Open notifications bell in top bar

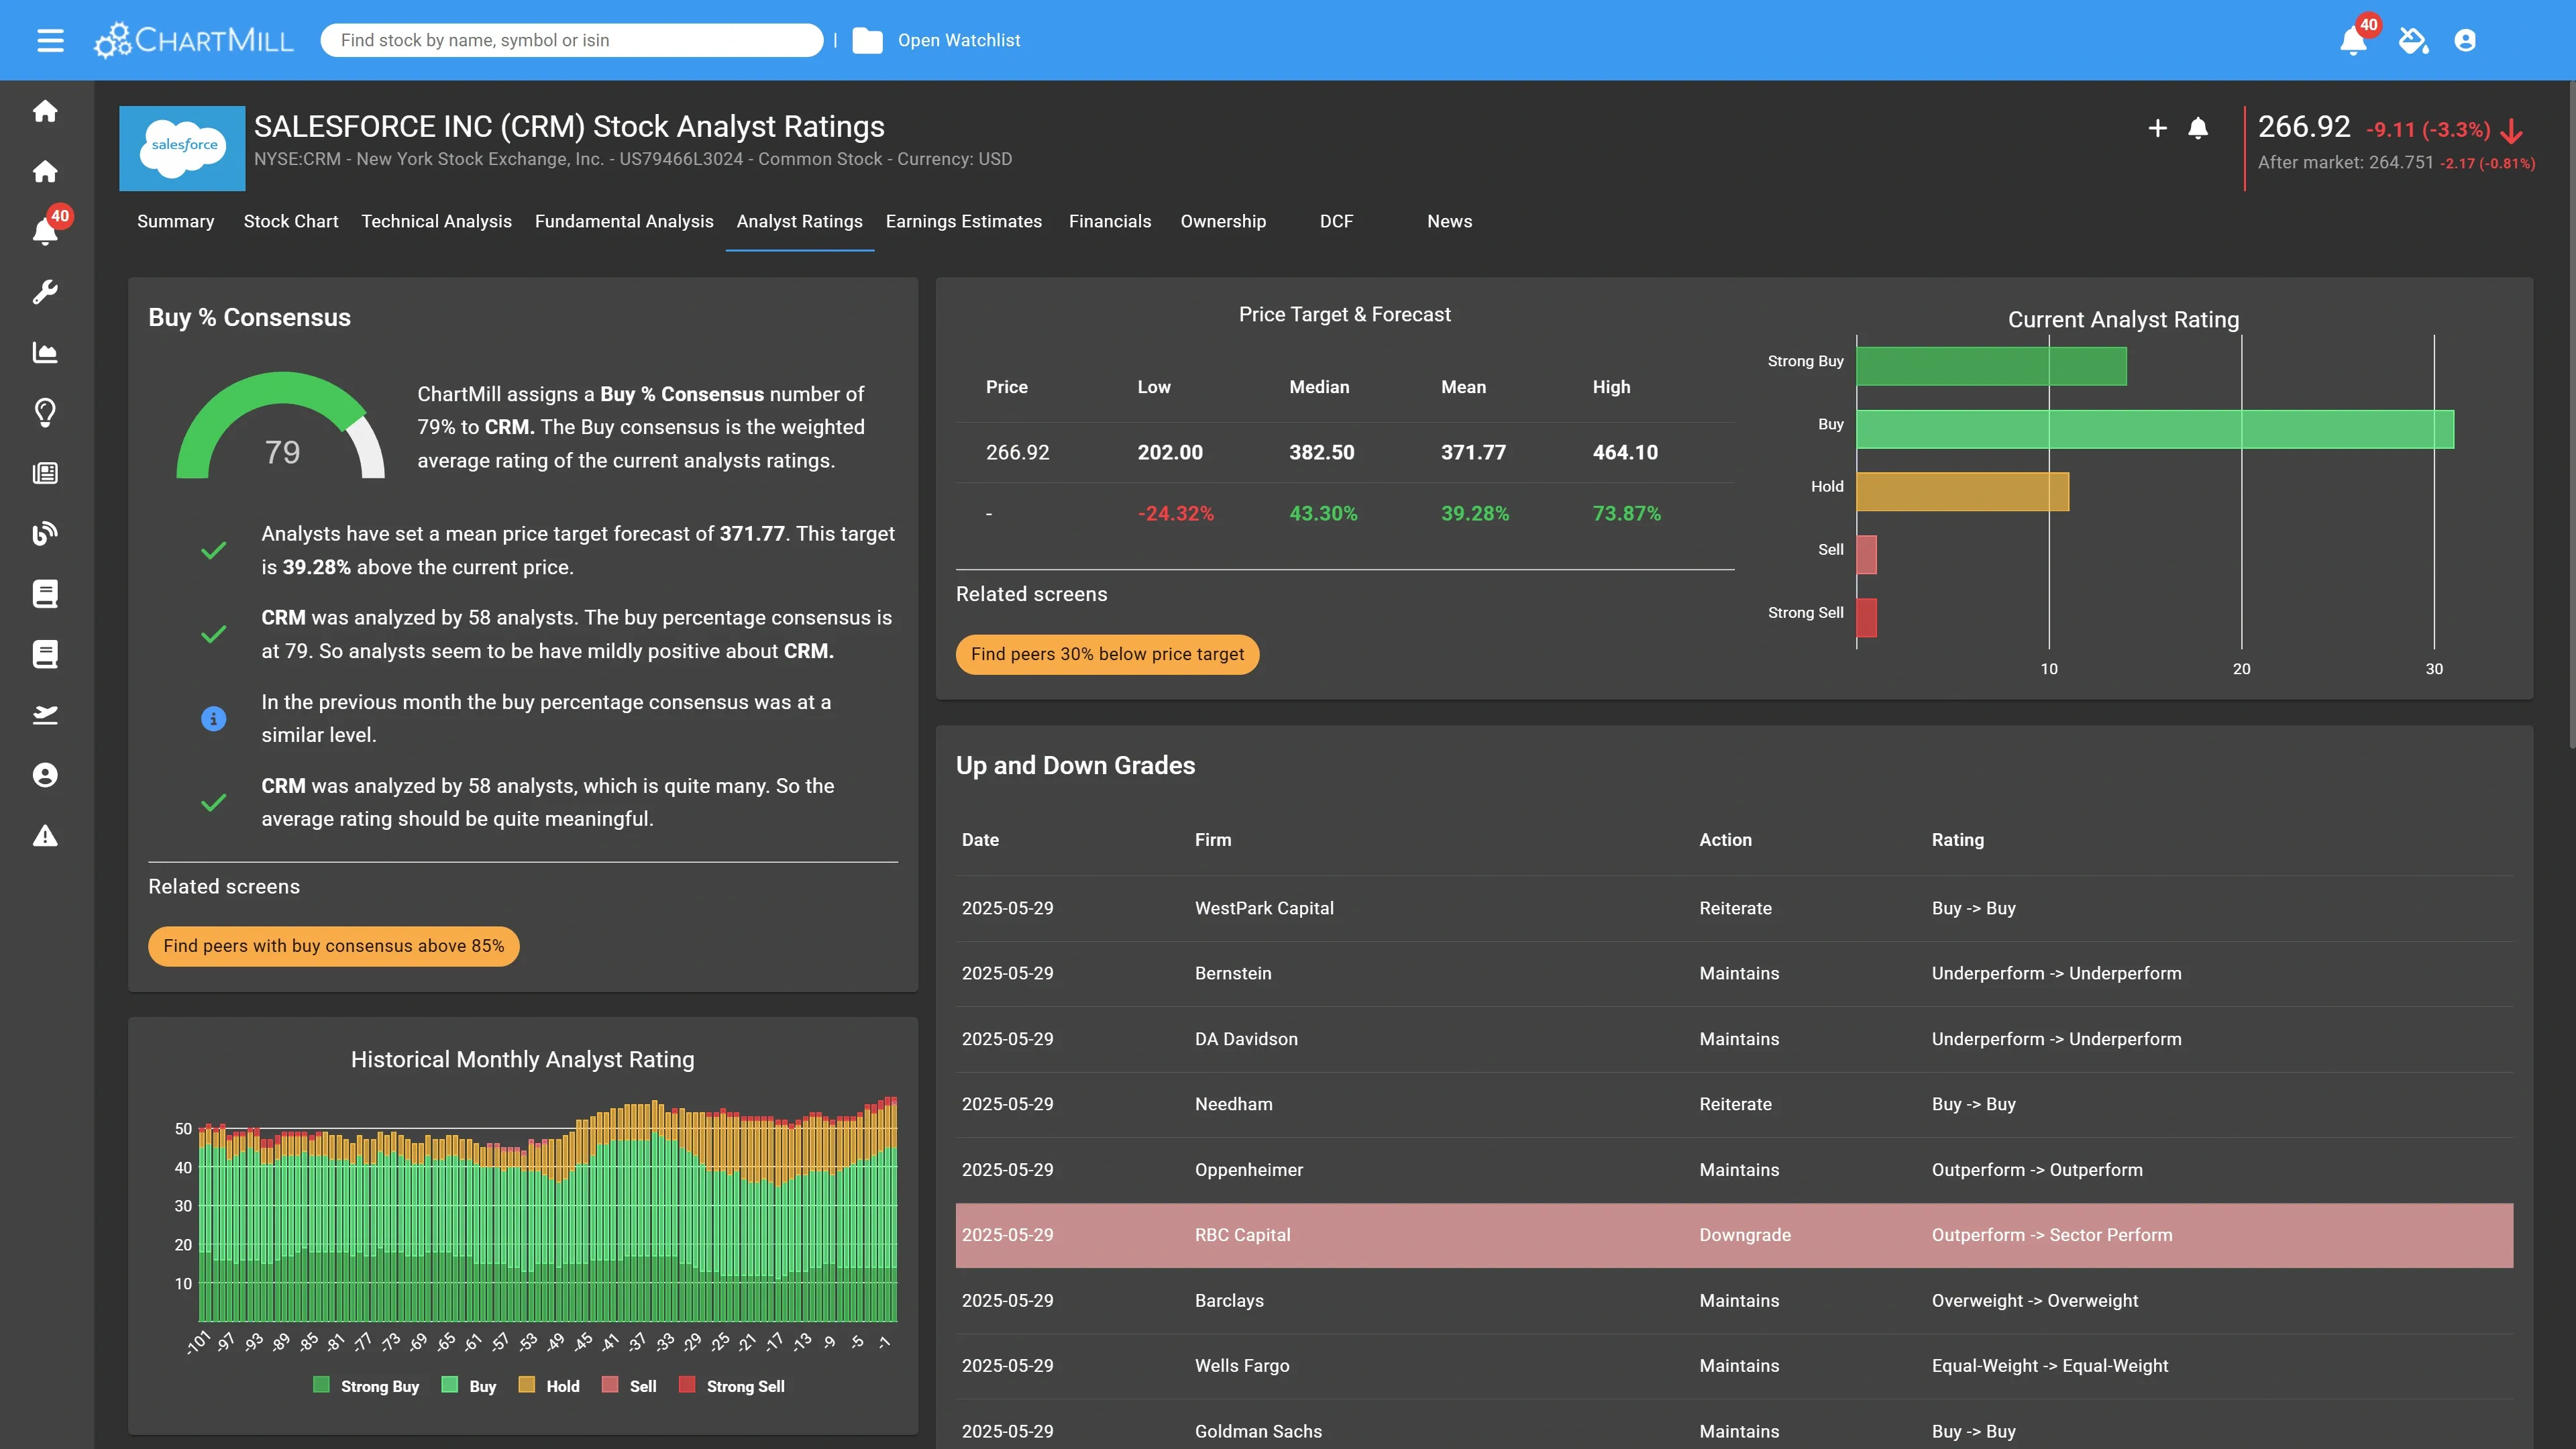point(2353,41)
